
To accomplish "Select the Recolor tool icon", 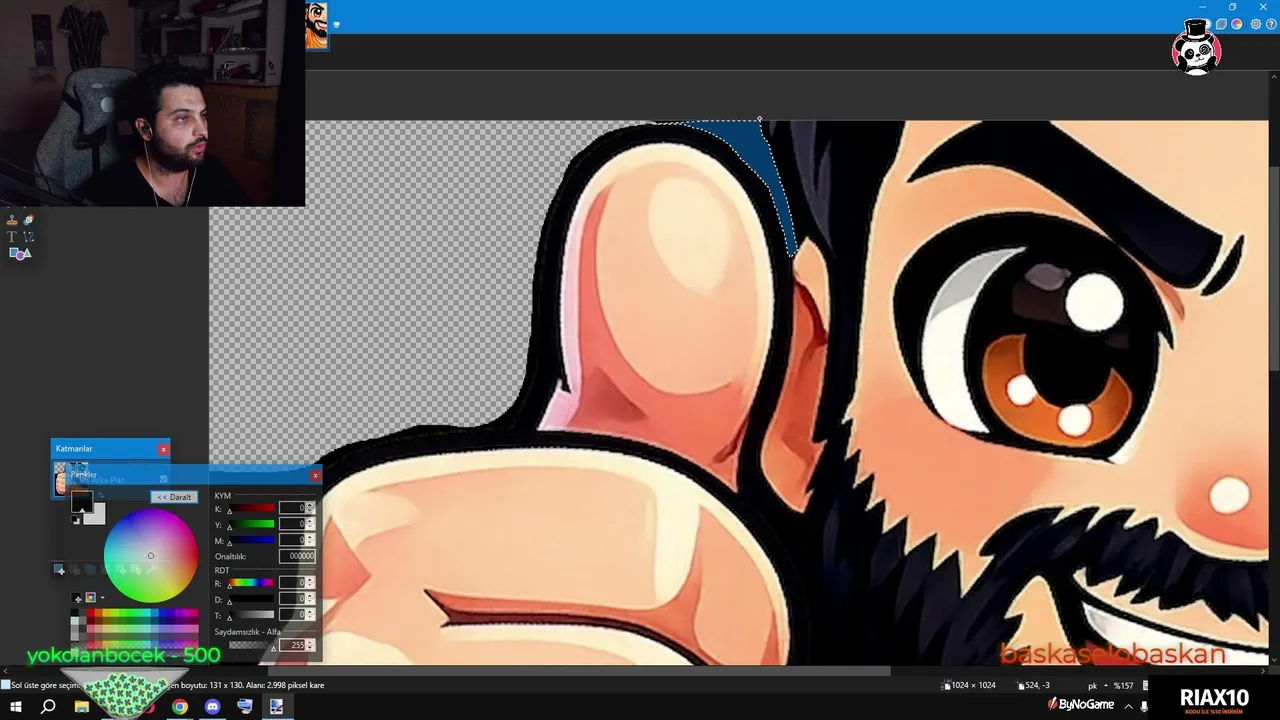I will point(28,220).
